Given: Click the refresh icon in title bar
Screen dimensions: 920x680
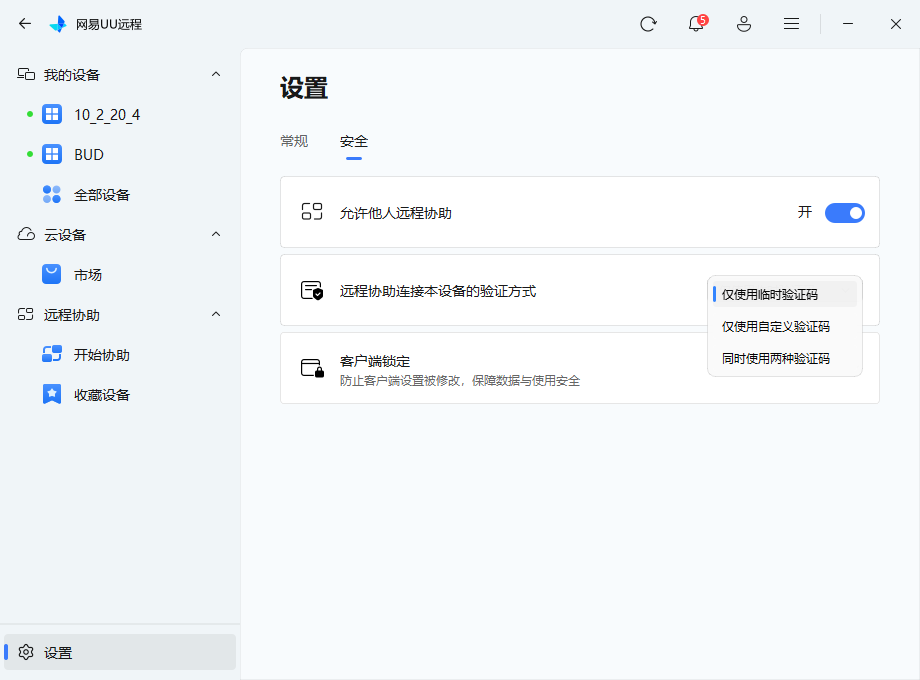Looking at the screenshot, I should (648, 24).
